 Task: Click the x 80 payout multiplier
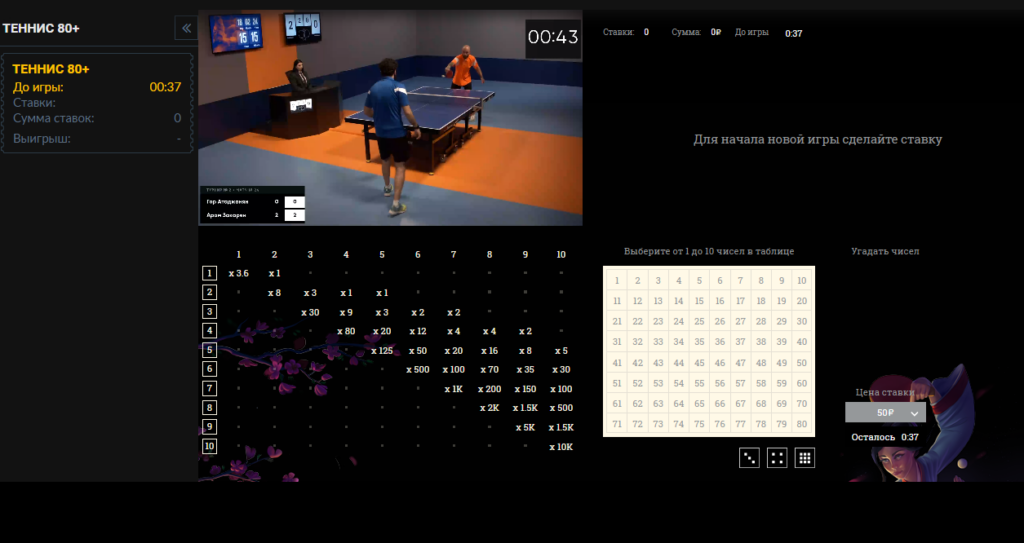coord(346,331)
